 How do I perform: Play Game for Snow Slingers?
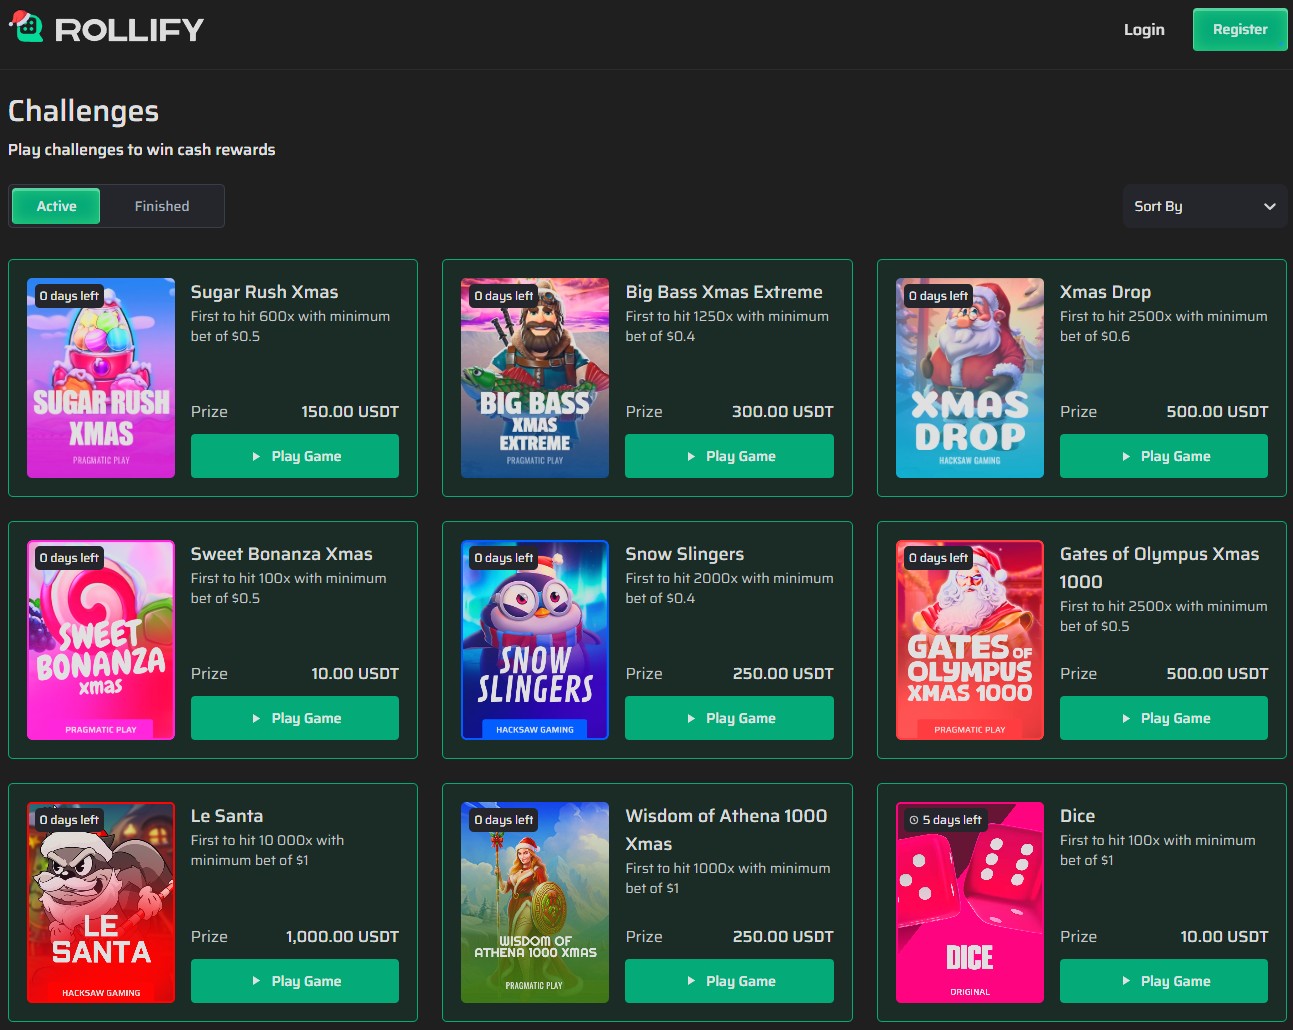729,718
